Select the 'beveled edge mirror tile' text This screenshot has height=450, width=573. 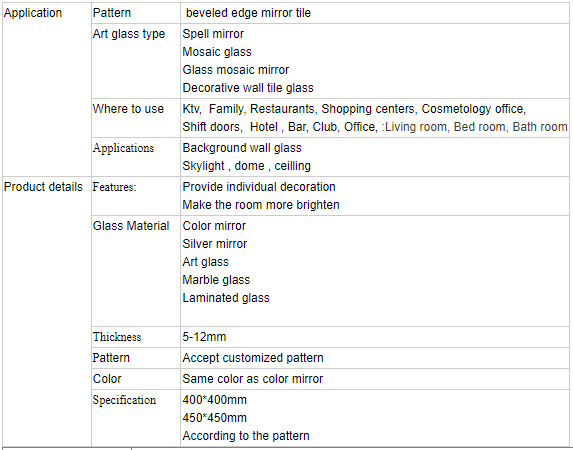coord(248,13)
